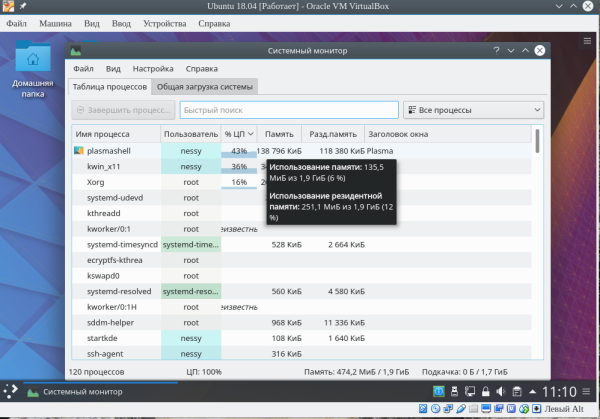Sort by Разд.память column header
Screen dimensions: 600x419
click(333, 134)
